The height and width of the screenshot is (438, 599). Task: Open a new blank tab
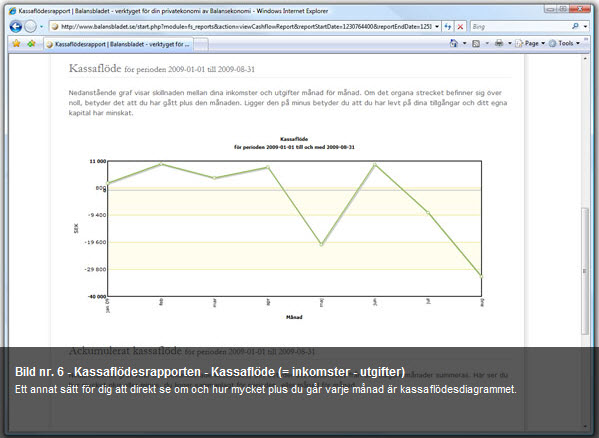pyautogui.click(x=201, y=45)
